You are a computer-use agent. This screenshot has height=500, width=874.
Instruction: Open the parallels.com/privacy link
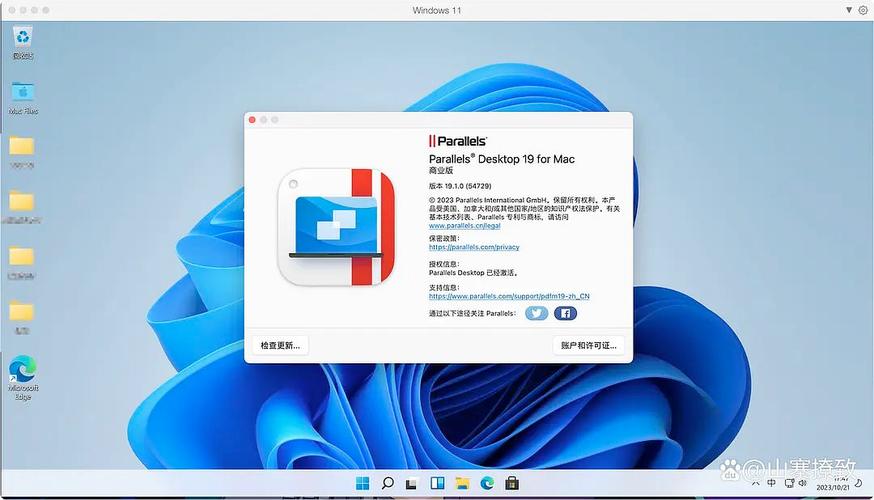pyautogui.click(x=474, y=247)
